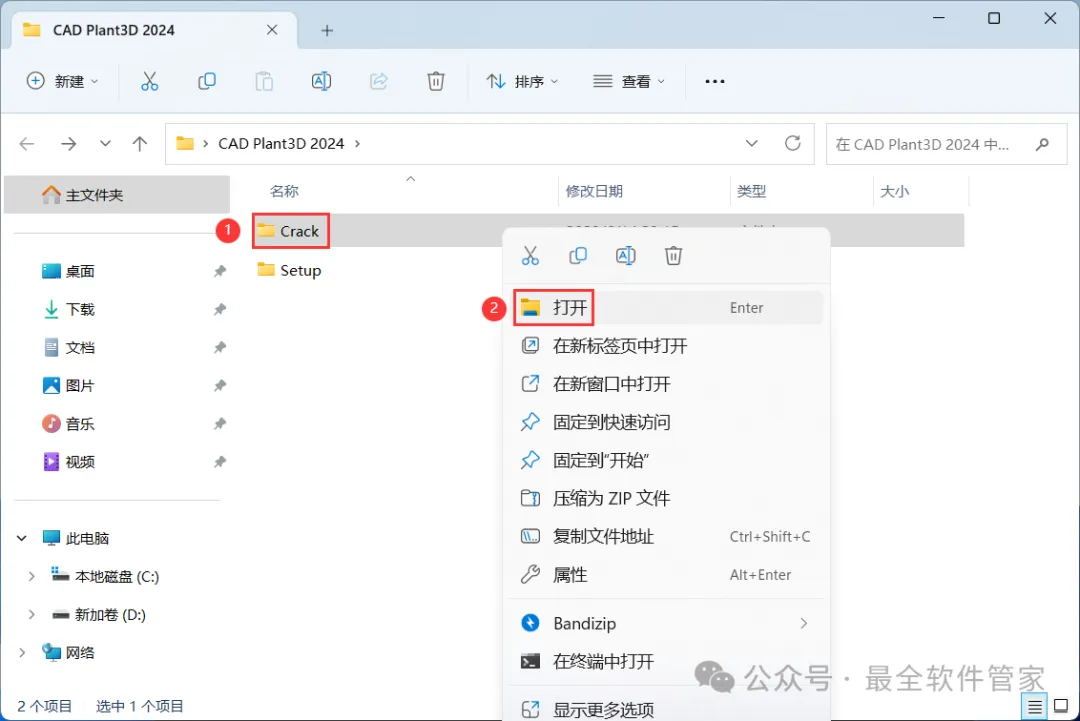Close the CAD Plant3D 2024 tab
Viewport: 1080px width, 721px height.
click(x=272, y=30)
